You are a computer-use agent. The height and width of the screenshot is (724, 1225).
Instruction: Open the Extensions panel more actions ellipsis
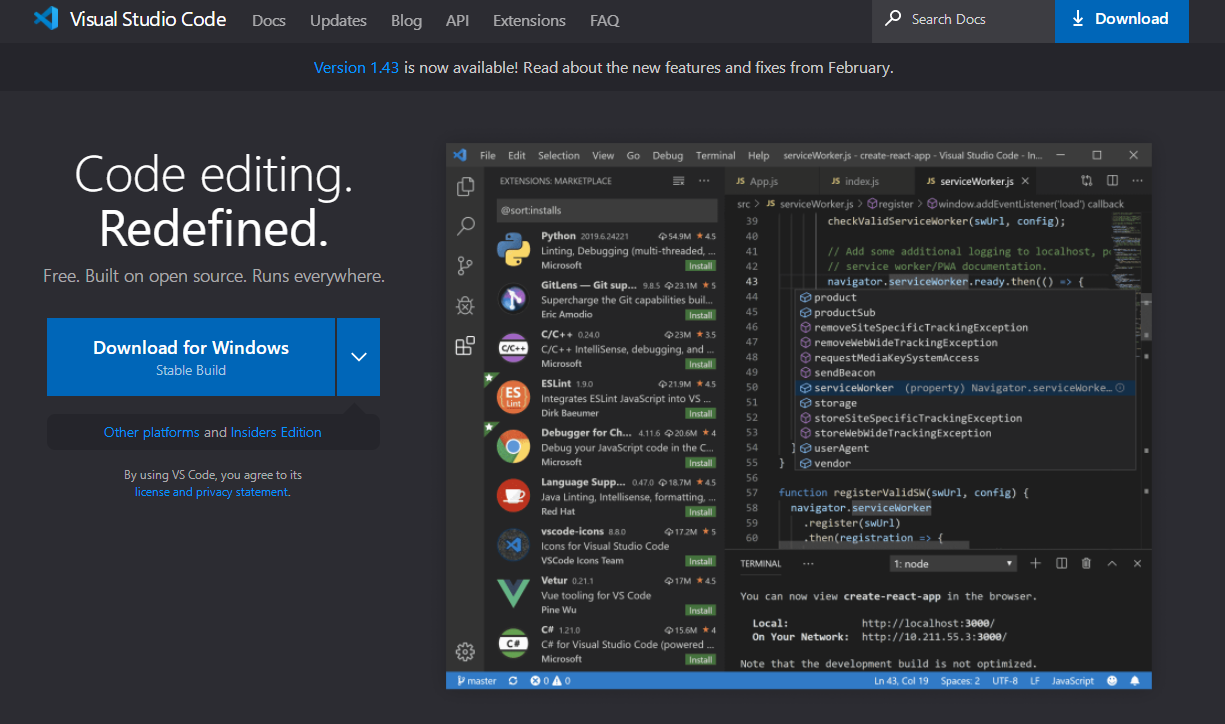[x=704, y=181]
